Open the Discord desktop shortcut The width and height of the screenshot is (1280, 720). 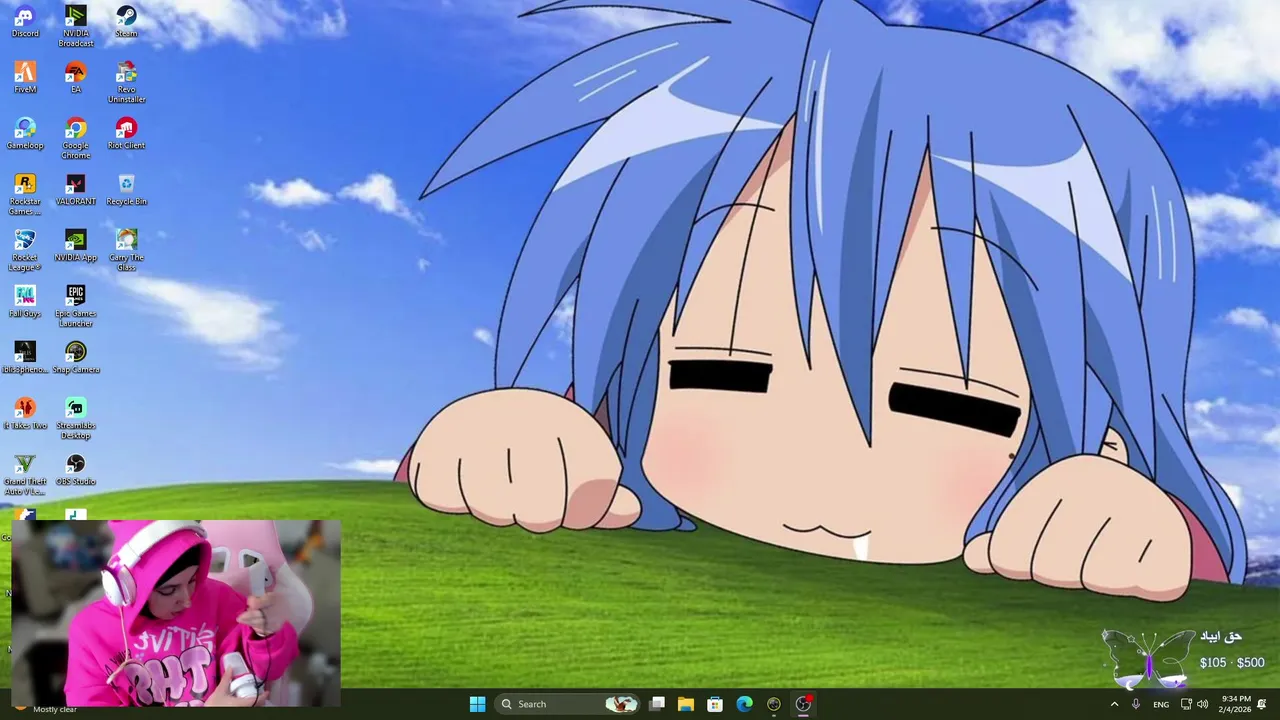[25, 22]
